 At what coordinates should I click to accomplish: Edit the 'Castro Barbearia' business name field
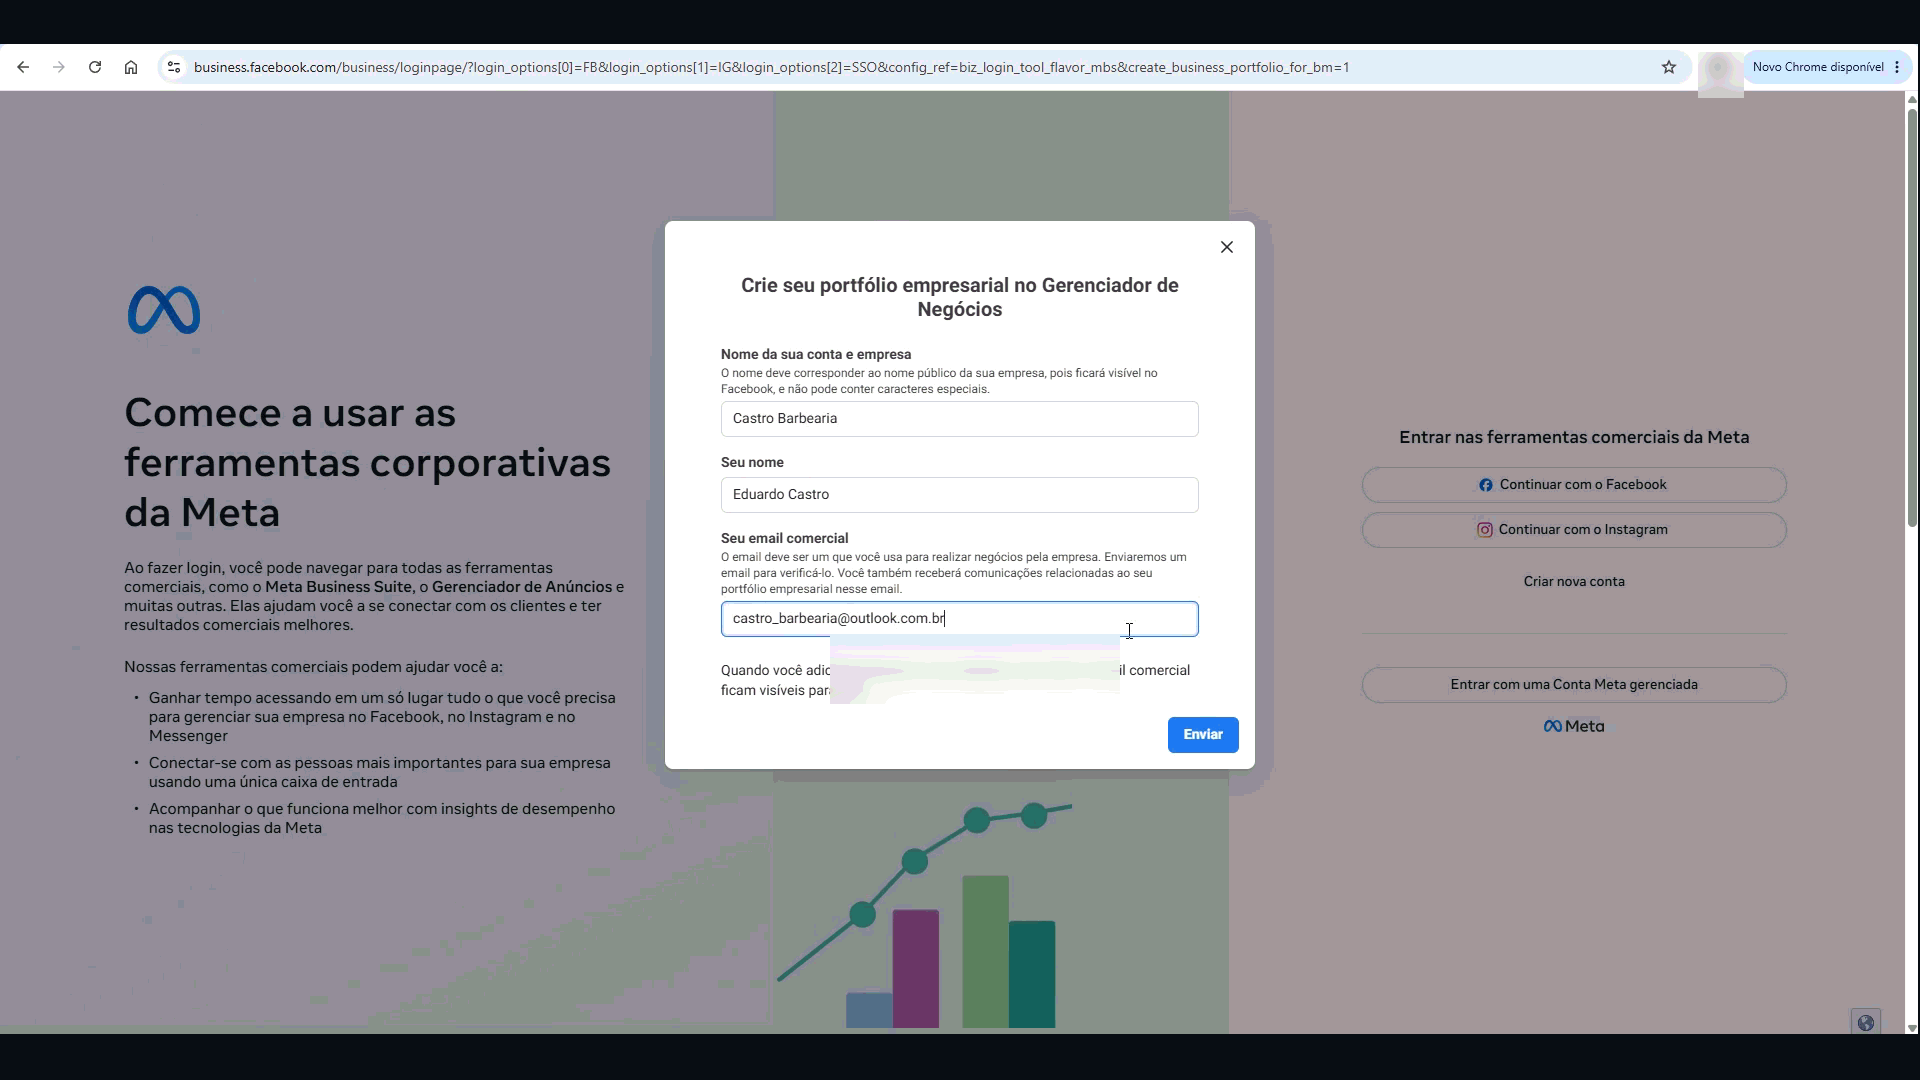point(959,419)
